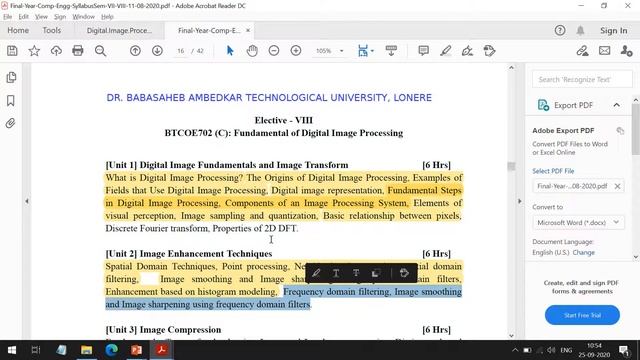This screenshot has height=360, width=640.
Task: Open the Help menu
Action: 107,17
